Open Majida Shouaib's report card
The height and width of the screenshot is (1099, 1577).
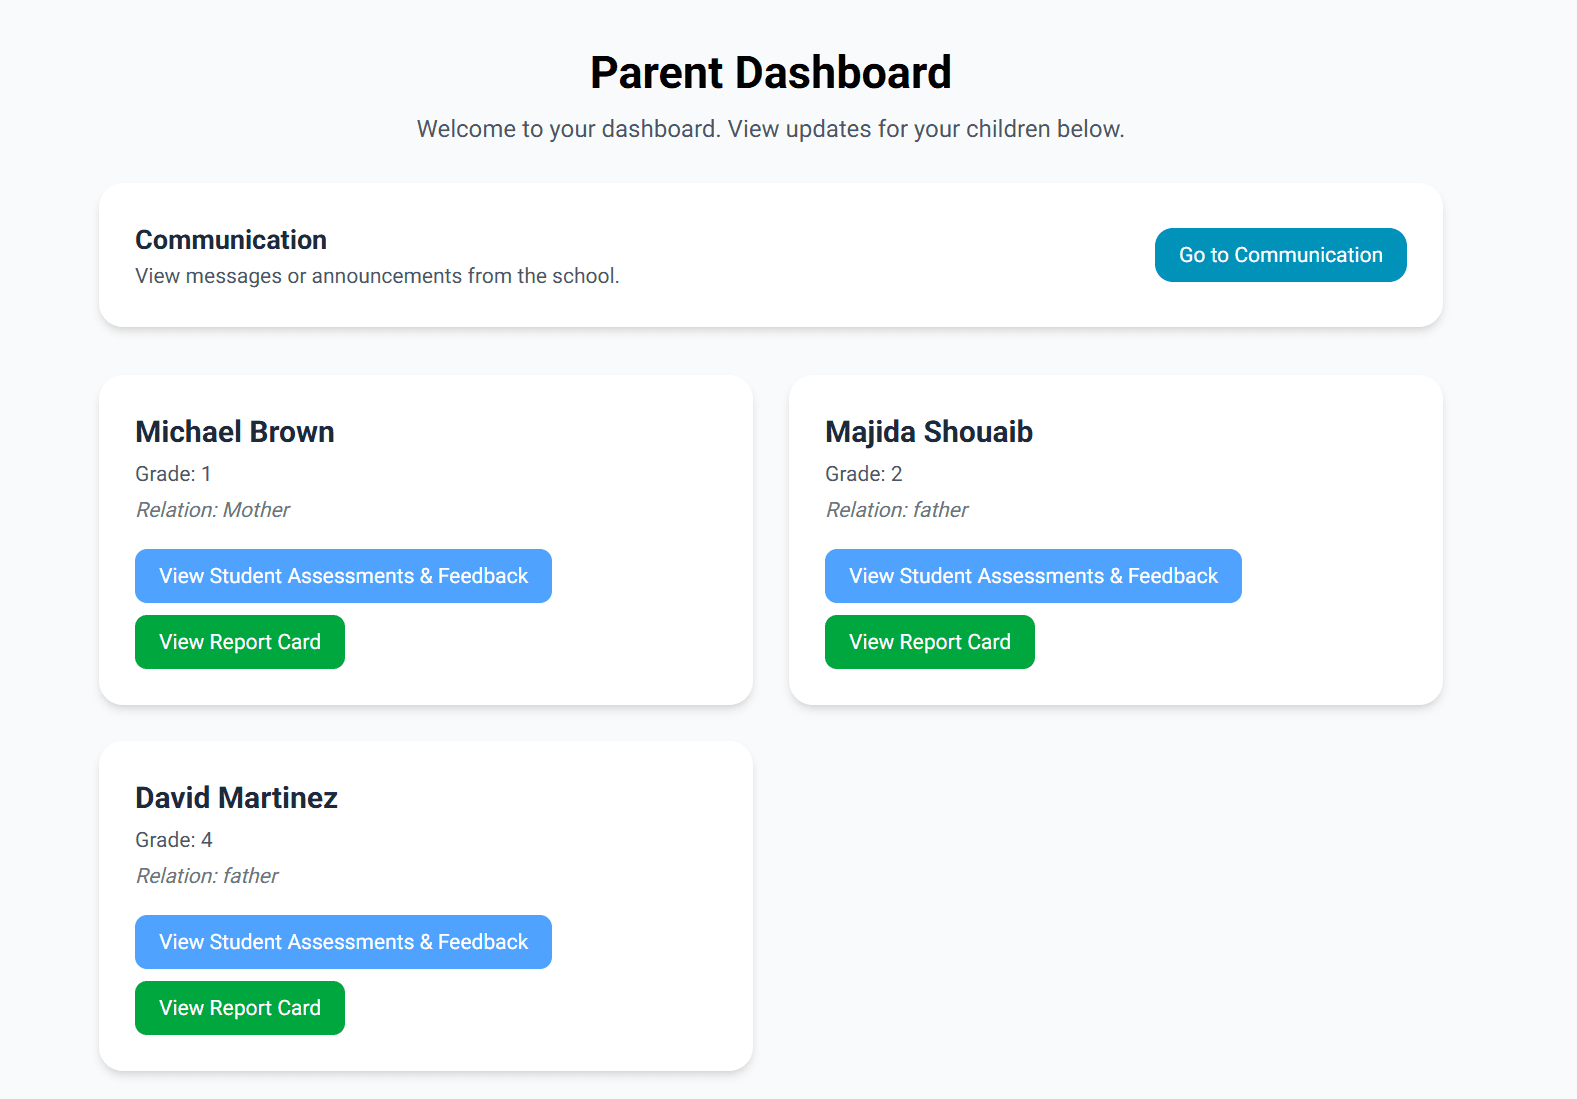[x=930, y=642]
